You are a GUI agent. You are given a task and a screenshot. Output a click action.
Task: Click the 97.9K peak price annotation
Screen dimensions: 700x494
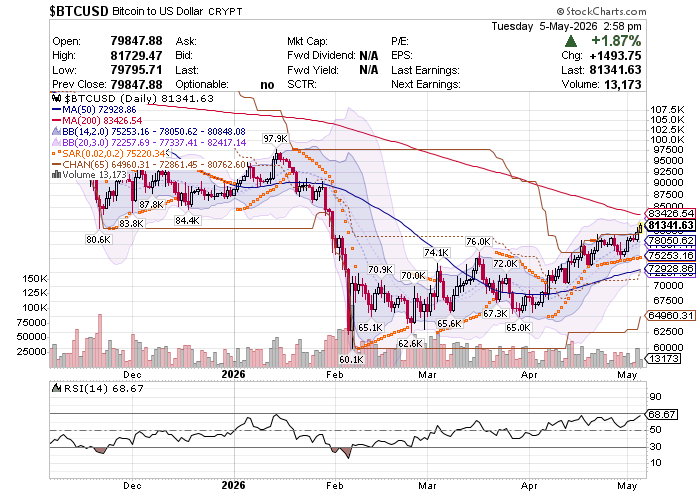point(275,139)
